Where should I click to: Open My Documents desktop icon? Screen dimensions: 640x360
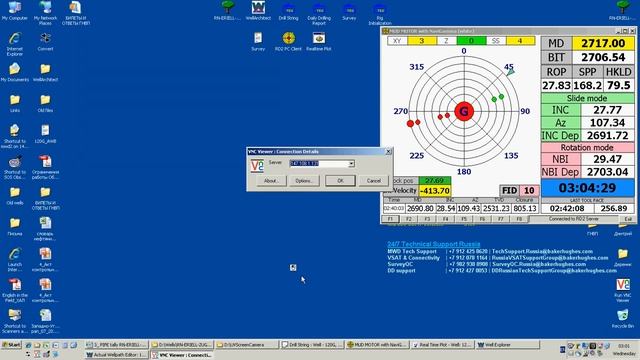(x=15, y=72)
